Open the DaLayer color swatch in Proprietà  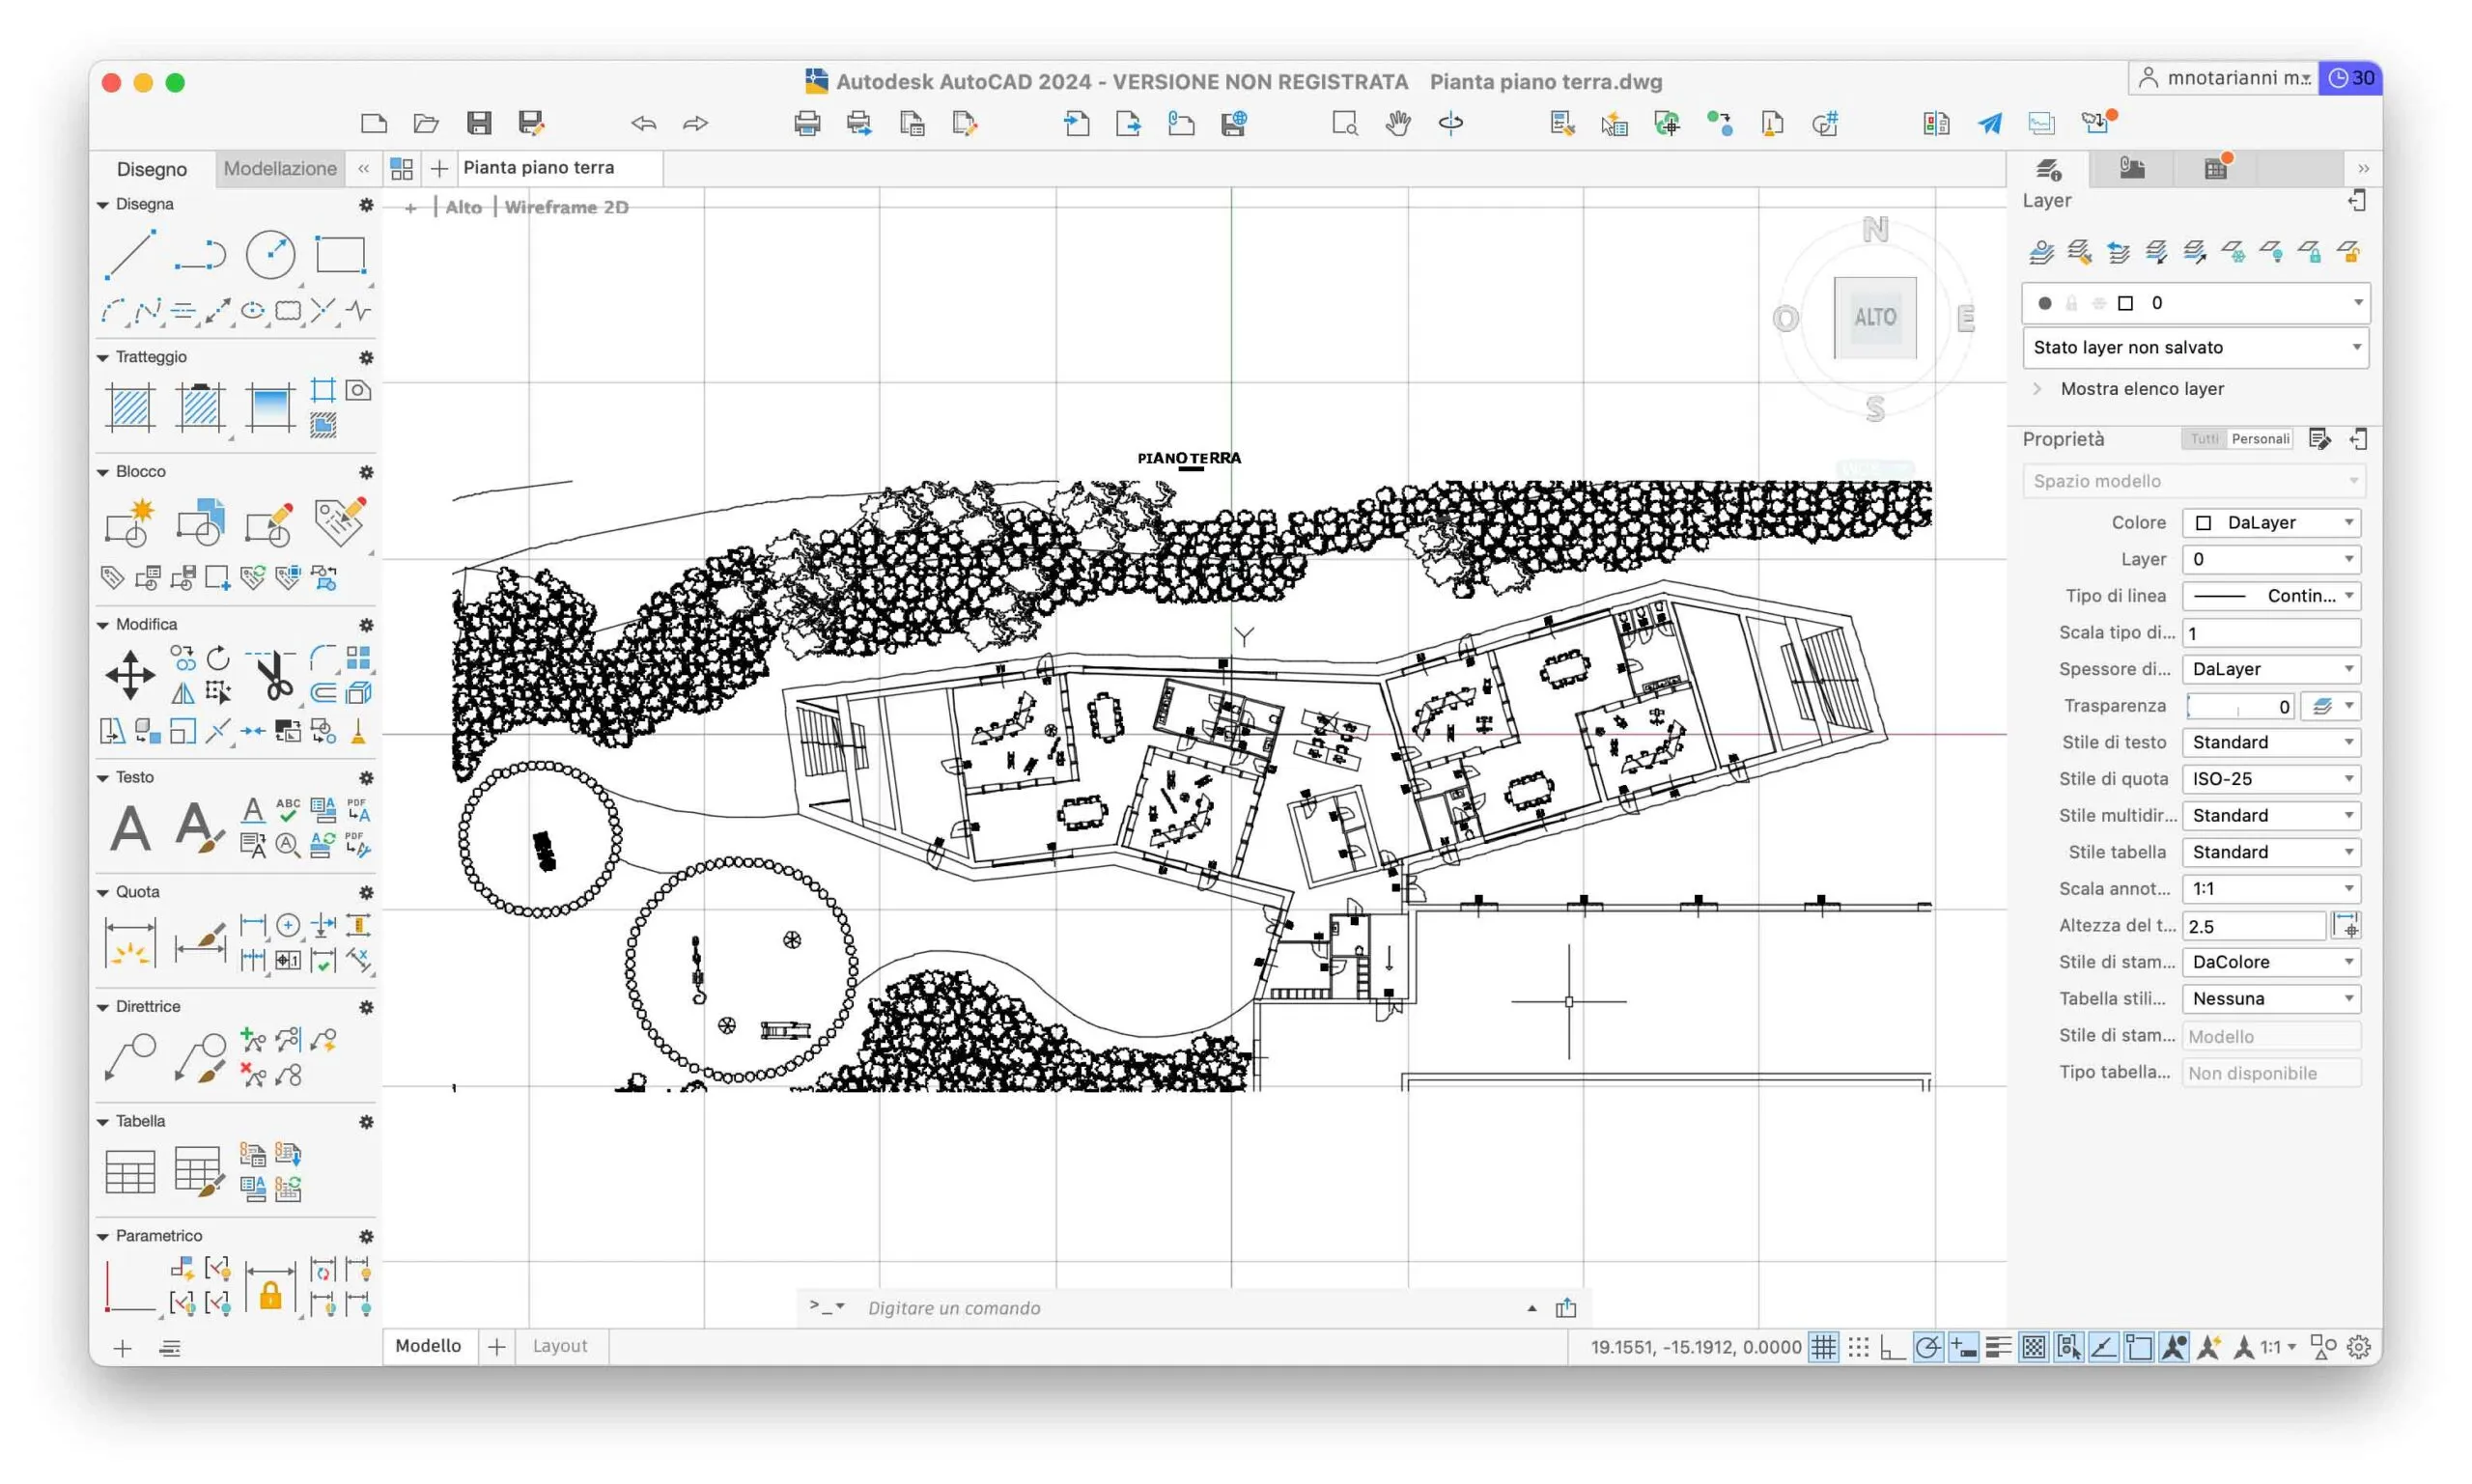pos(2271,522)
